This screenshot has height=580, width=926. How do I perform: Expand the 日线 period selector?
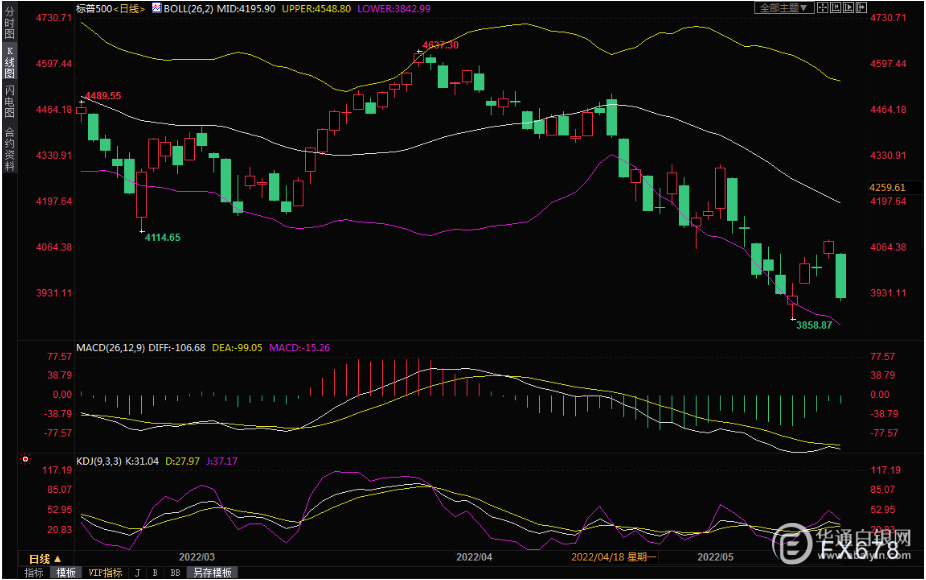(x=45, y=558)
